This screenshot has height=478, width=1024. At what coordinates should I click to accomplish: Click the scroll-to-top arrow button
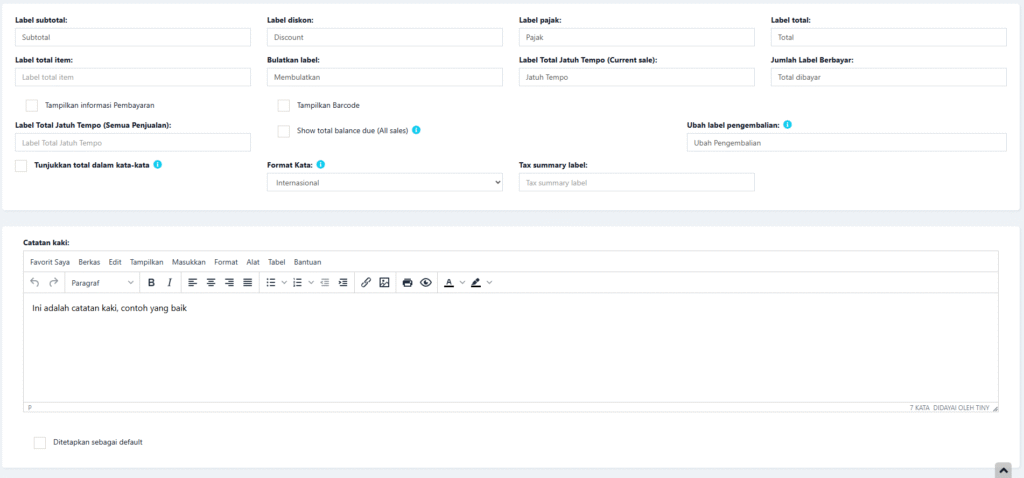[x=1003, y=469]
